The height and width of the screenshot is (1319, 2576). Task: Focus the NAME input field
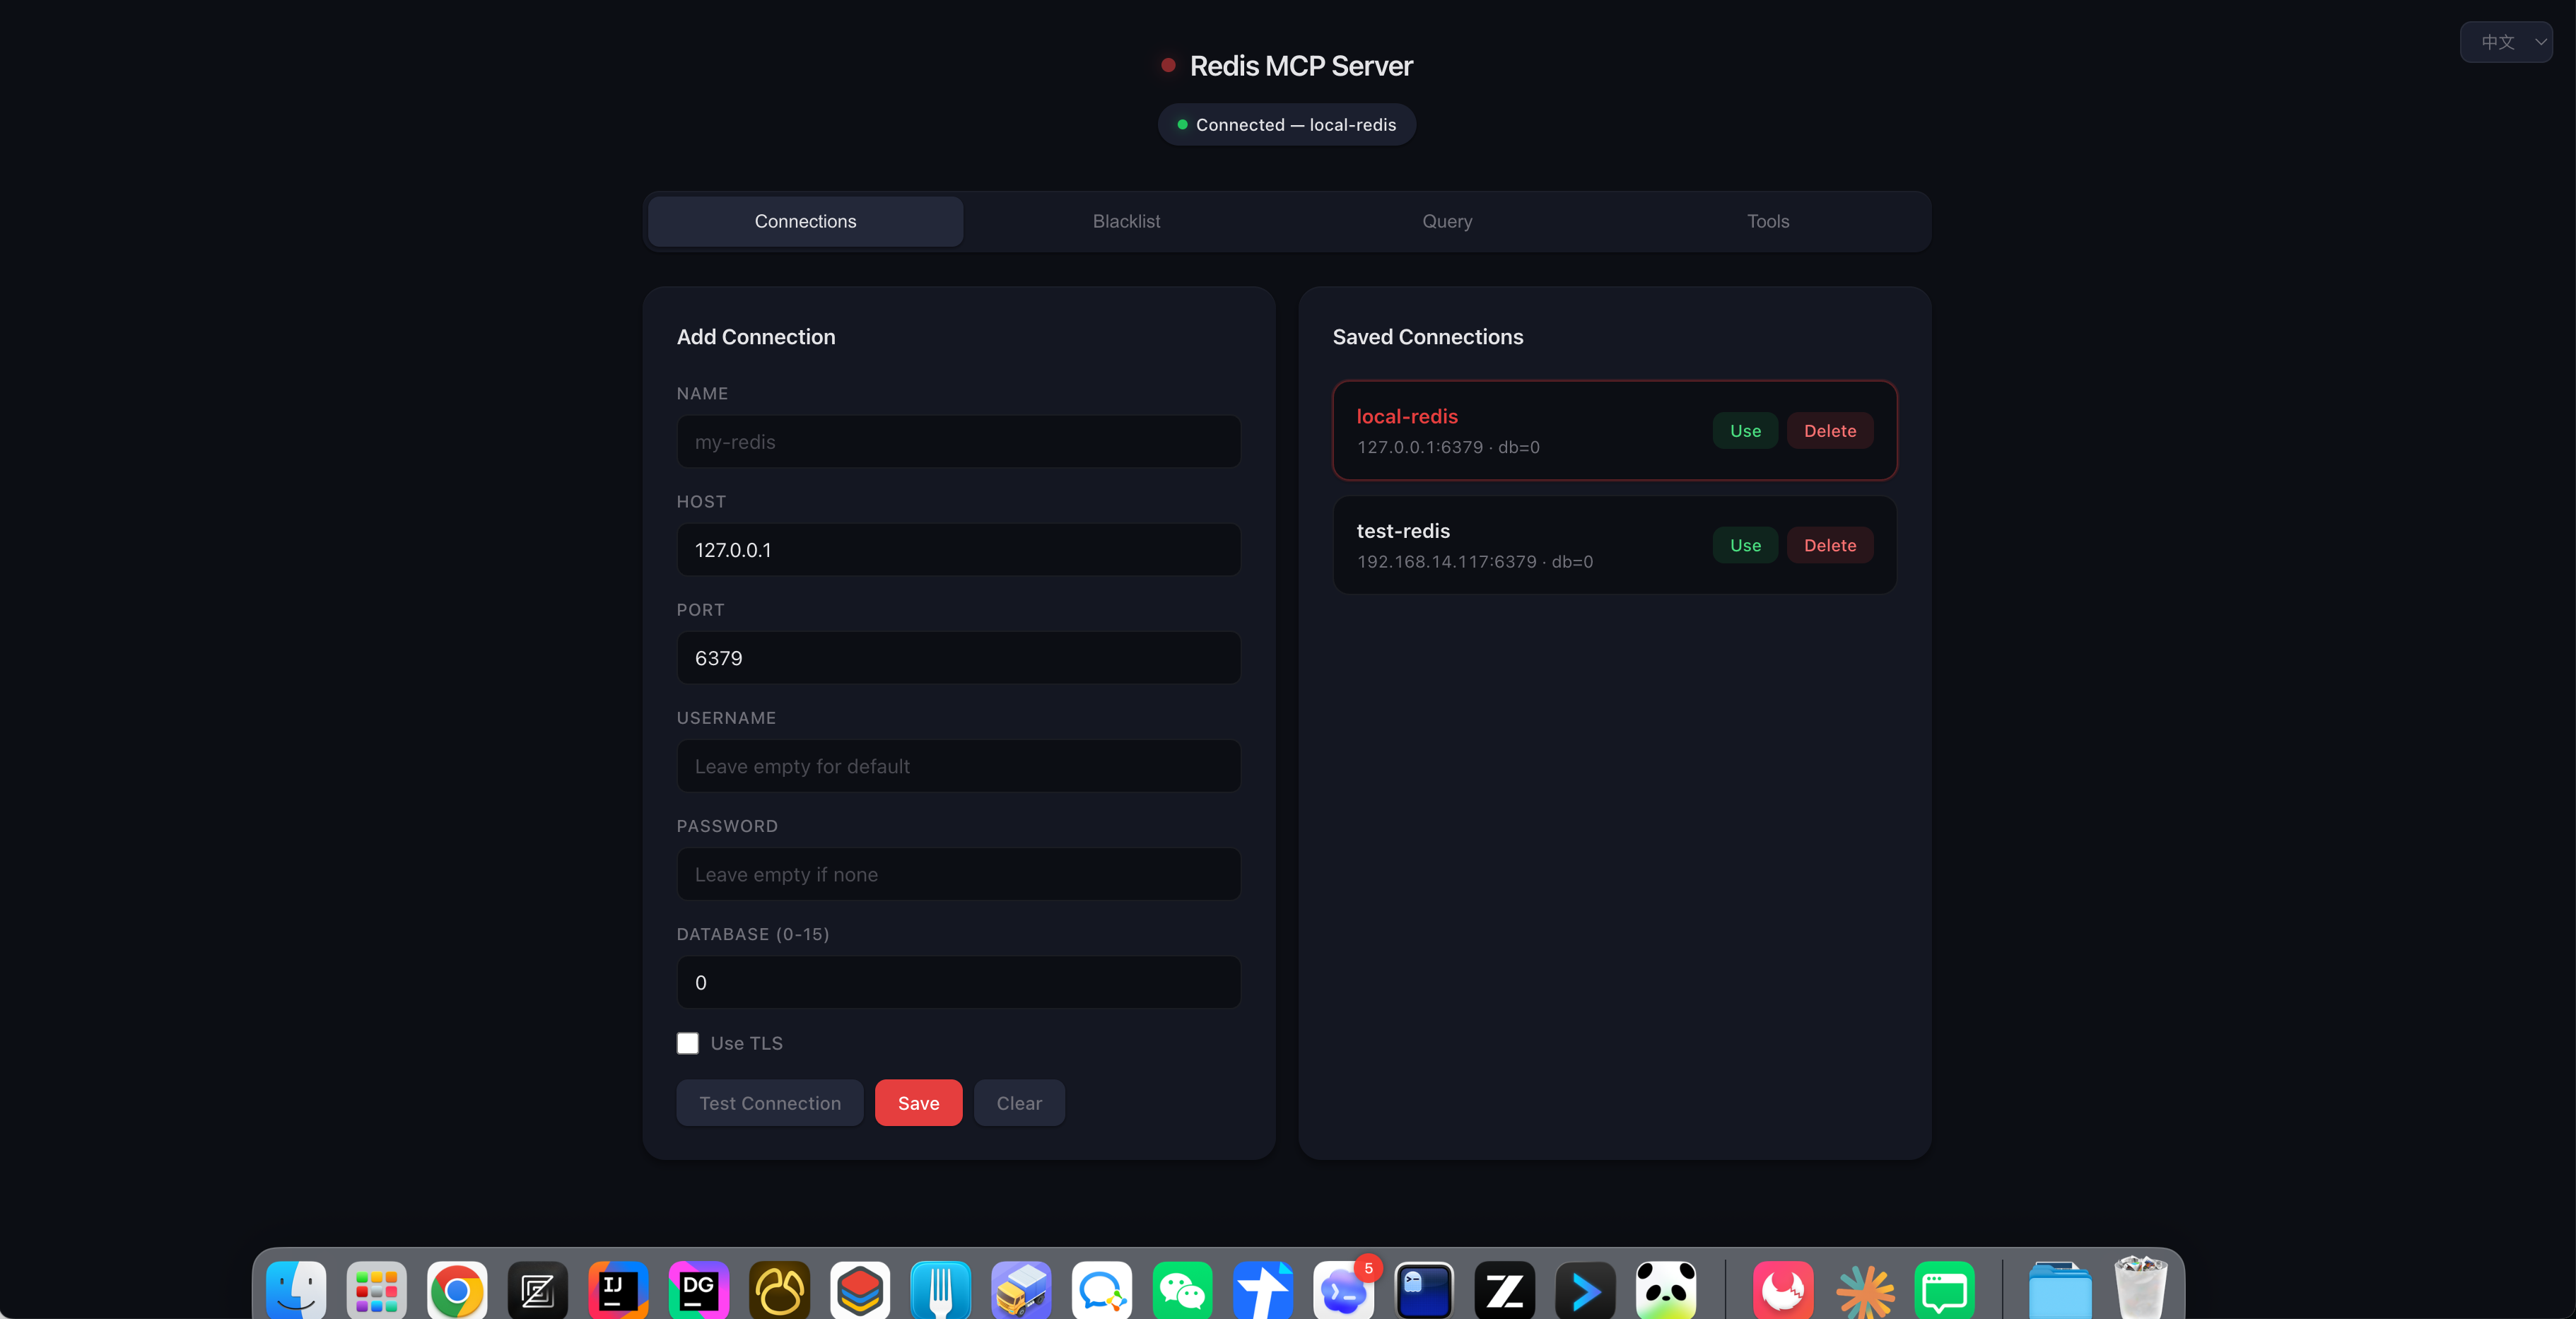958,442
